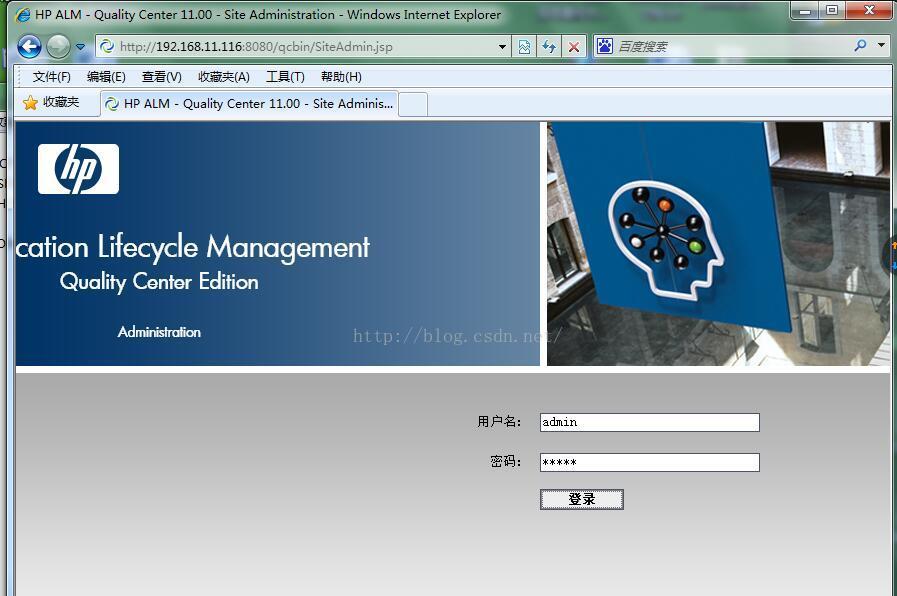Refresh the page with the refresh icon

(549, 47)
